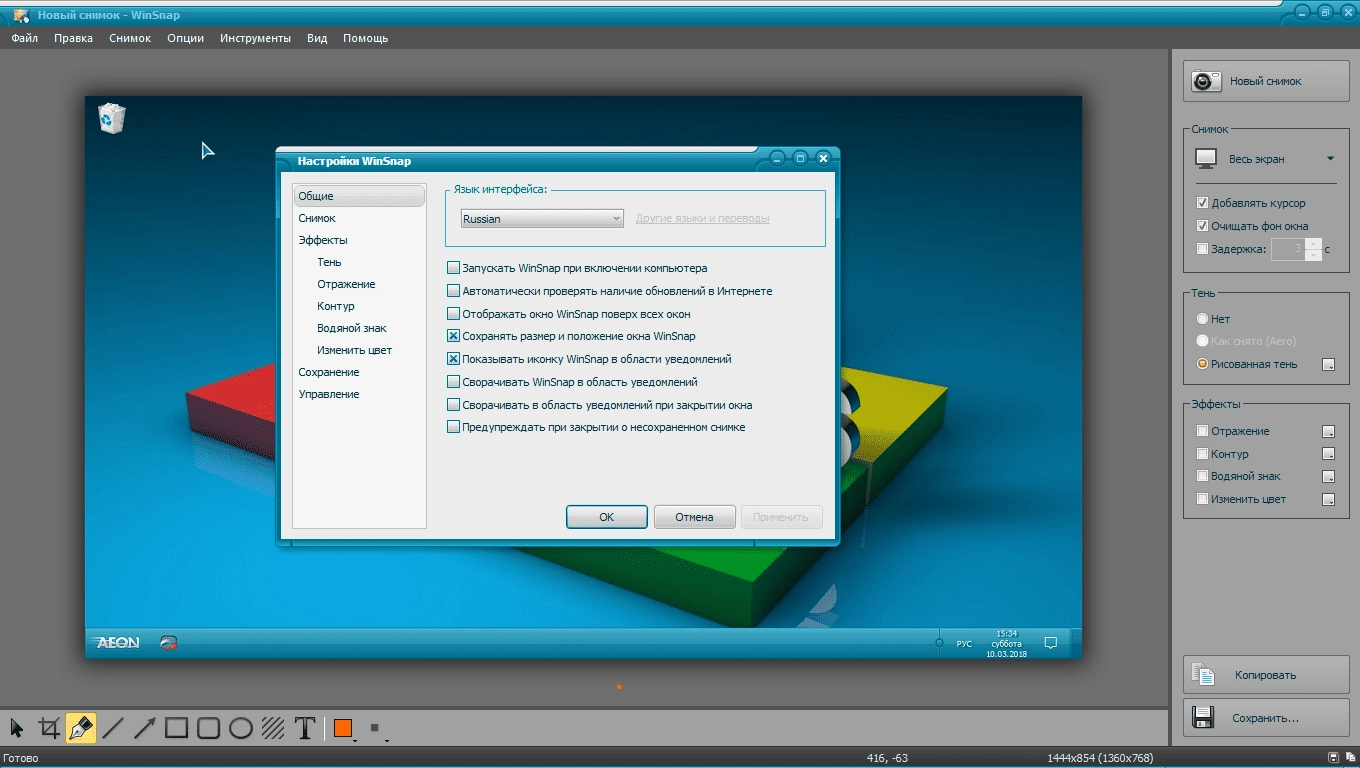Open the Опции menu
The image size is (1360, 768).
coord(185,38)
